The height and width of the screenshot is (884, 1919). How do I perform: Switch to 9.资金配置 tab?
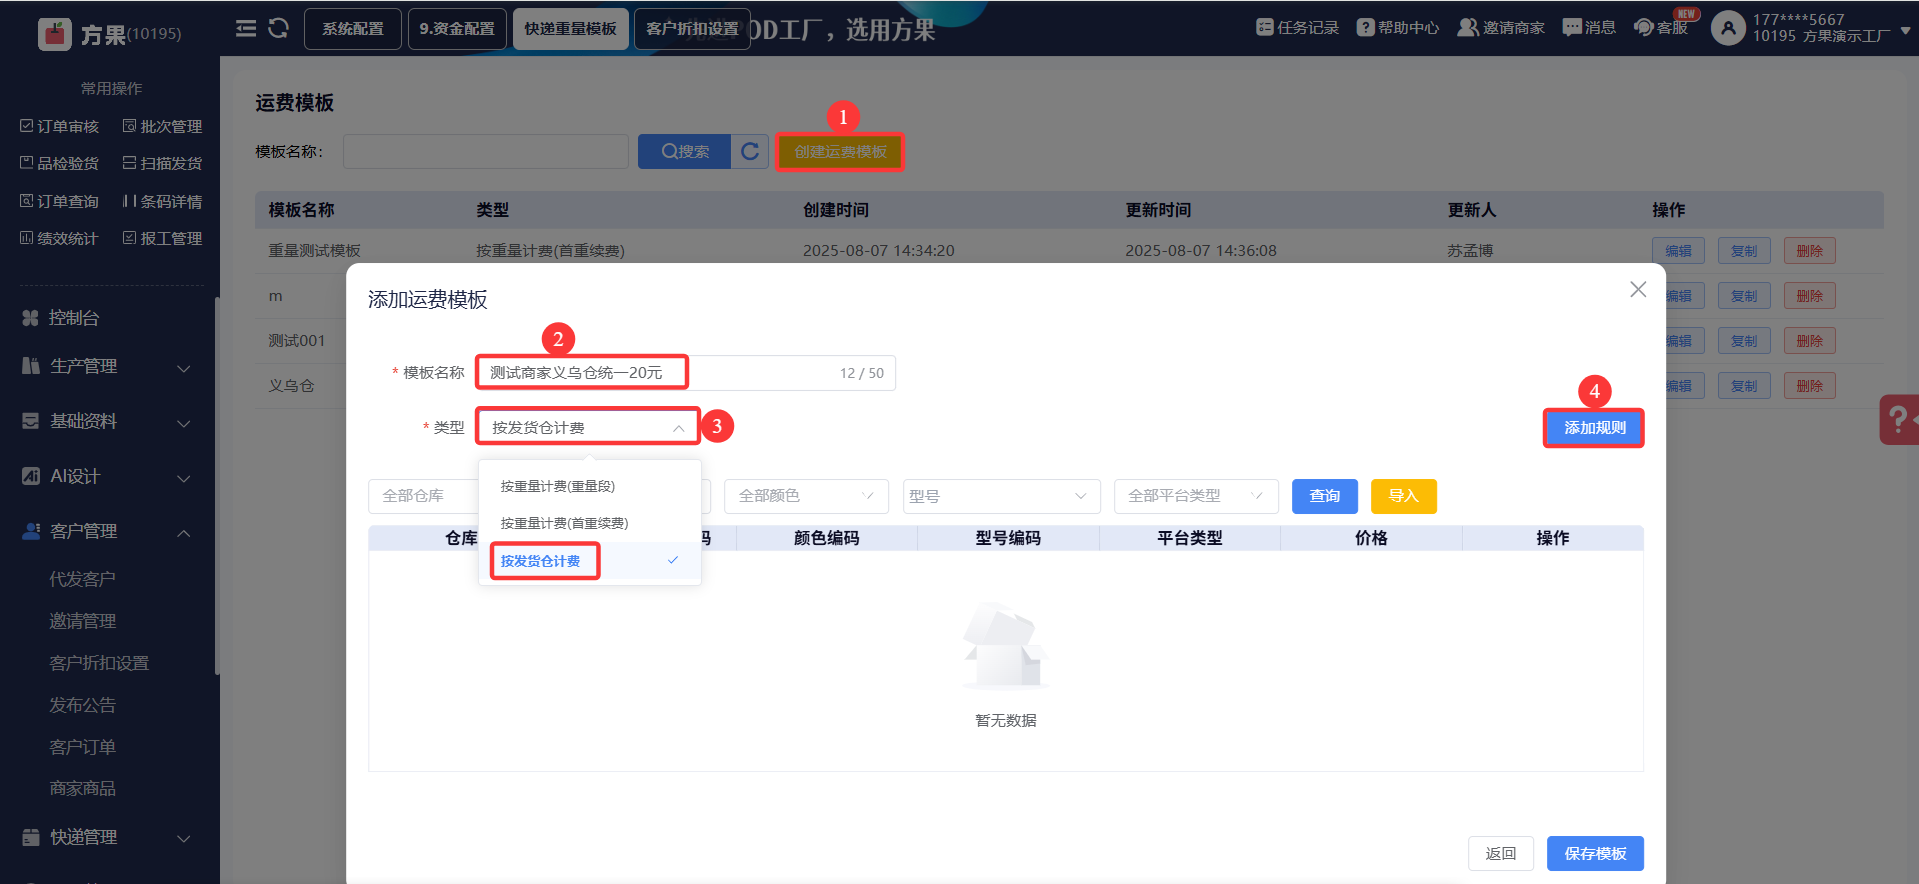pos(457,29)
